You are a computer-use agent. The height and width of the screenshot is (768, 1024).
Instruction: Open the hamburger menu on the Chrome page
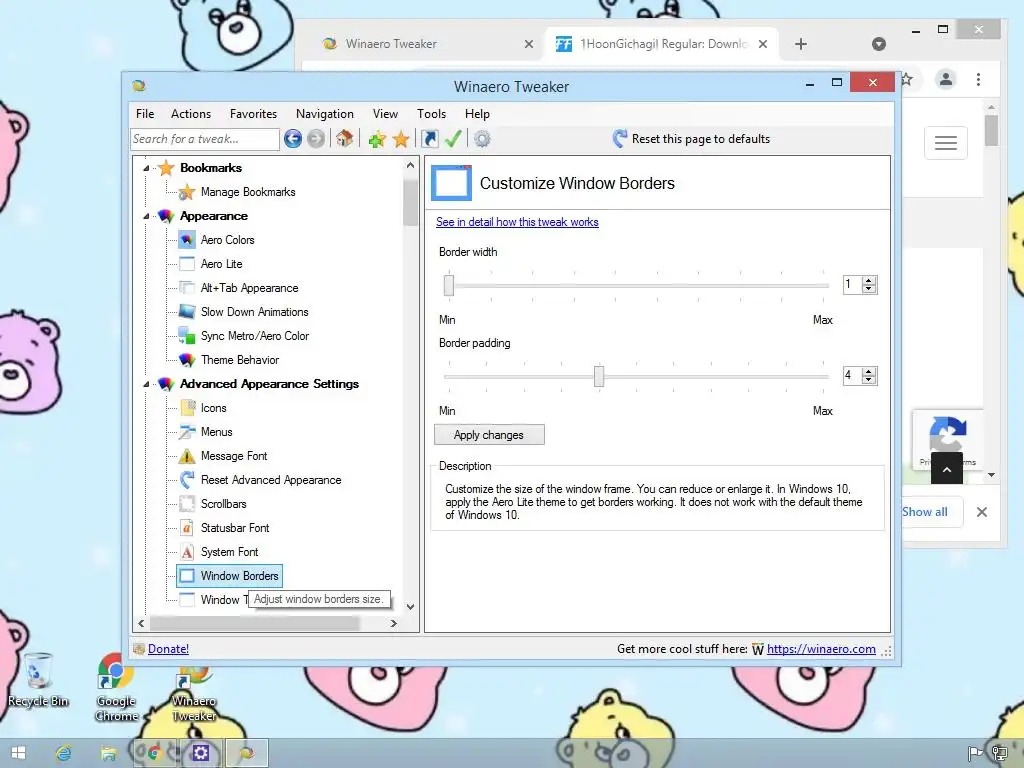click(946, 142)
